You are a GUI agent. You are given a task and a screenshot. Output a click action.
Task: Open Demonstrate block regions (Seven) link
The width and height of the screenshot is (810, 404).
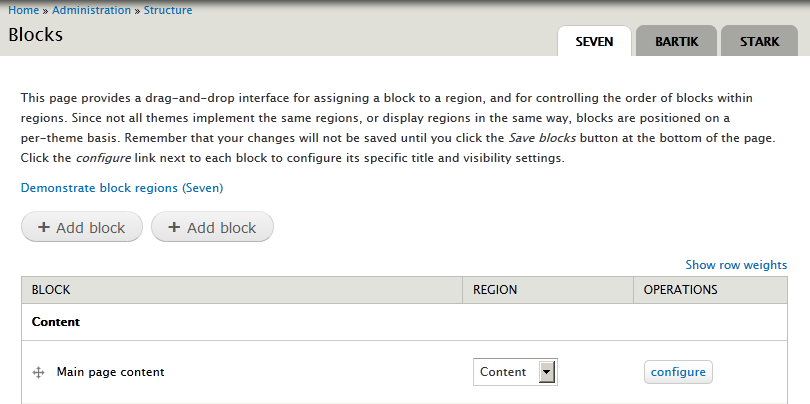122,188
